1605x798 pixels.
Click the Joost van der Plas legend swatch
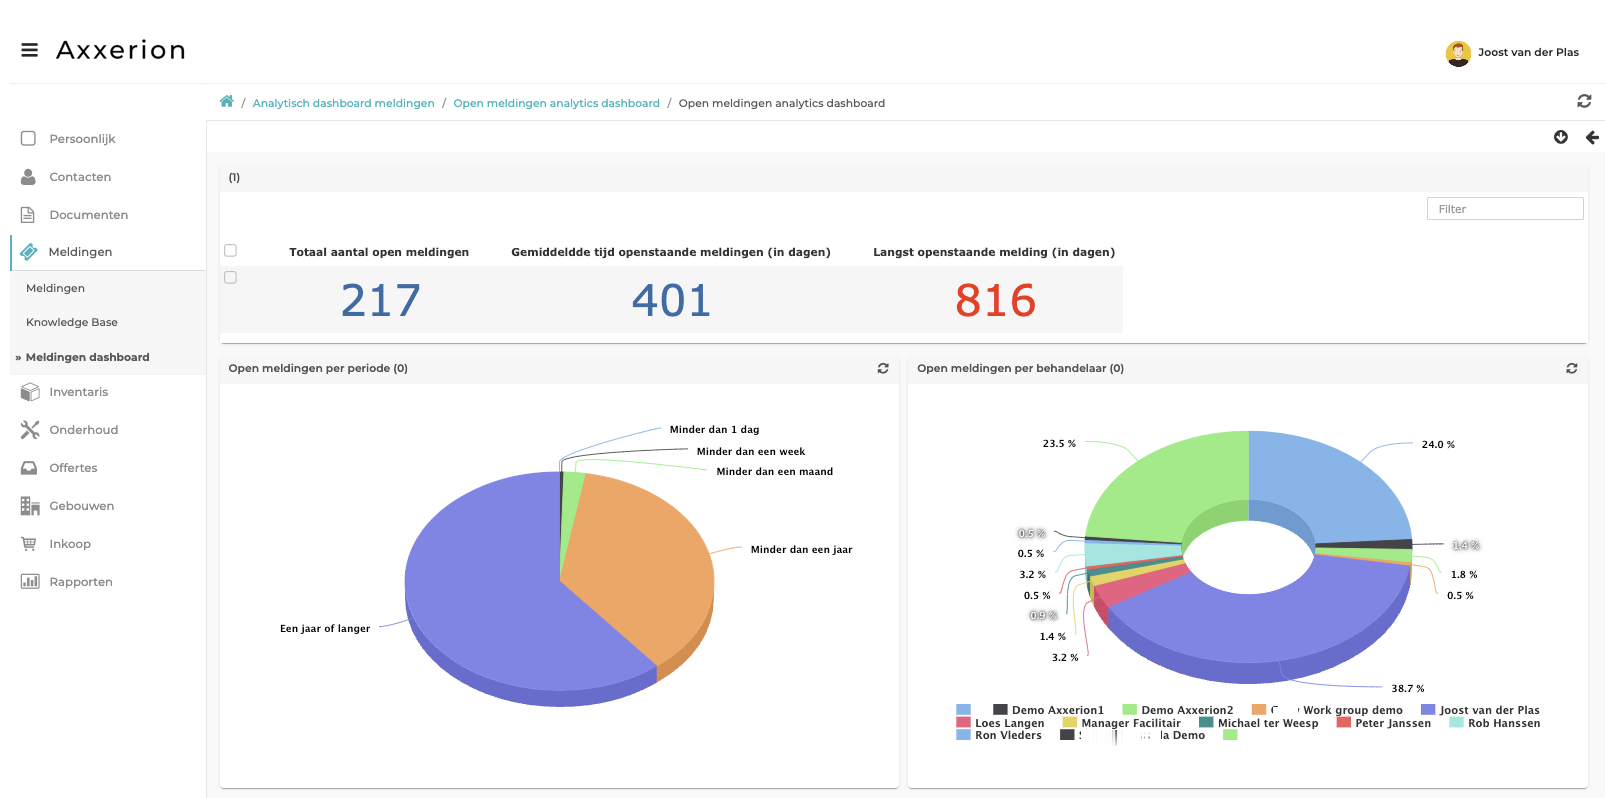tap(1428, 710)
